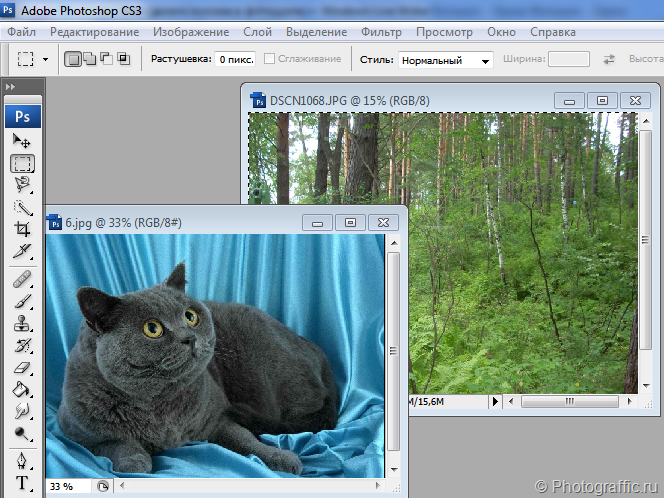The image size is (664, 498).
Task: Close the DSCN1068.JPG window
Action: coord(635,101)
